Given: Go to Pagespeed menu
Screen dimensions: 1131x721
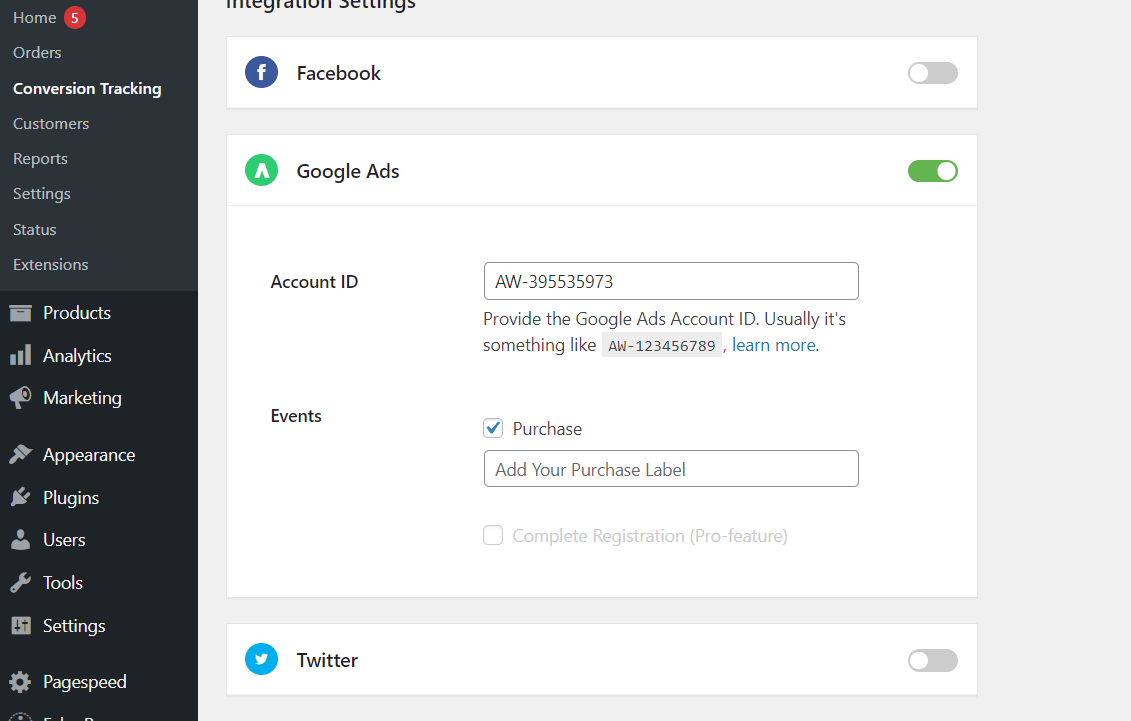Looking at the screenshot, I should point(84,682).
